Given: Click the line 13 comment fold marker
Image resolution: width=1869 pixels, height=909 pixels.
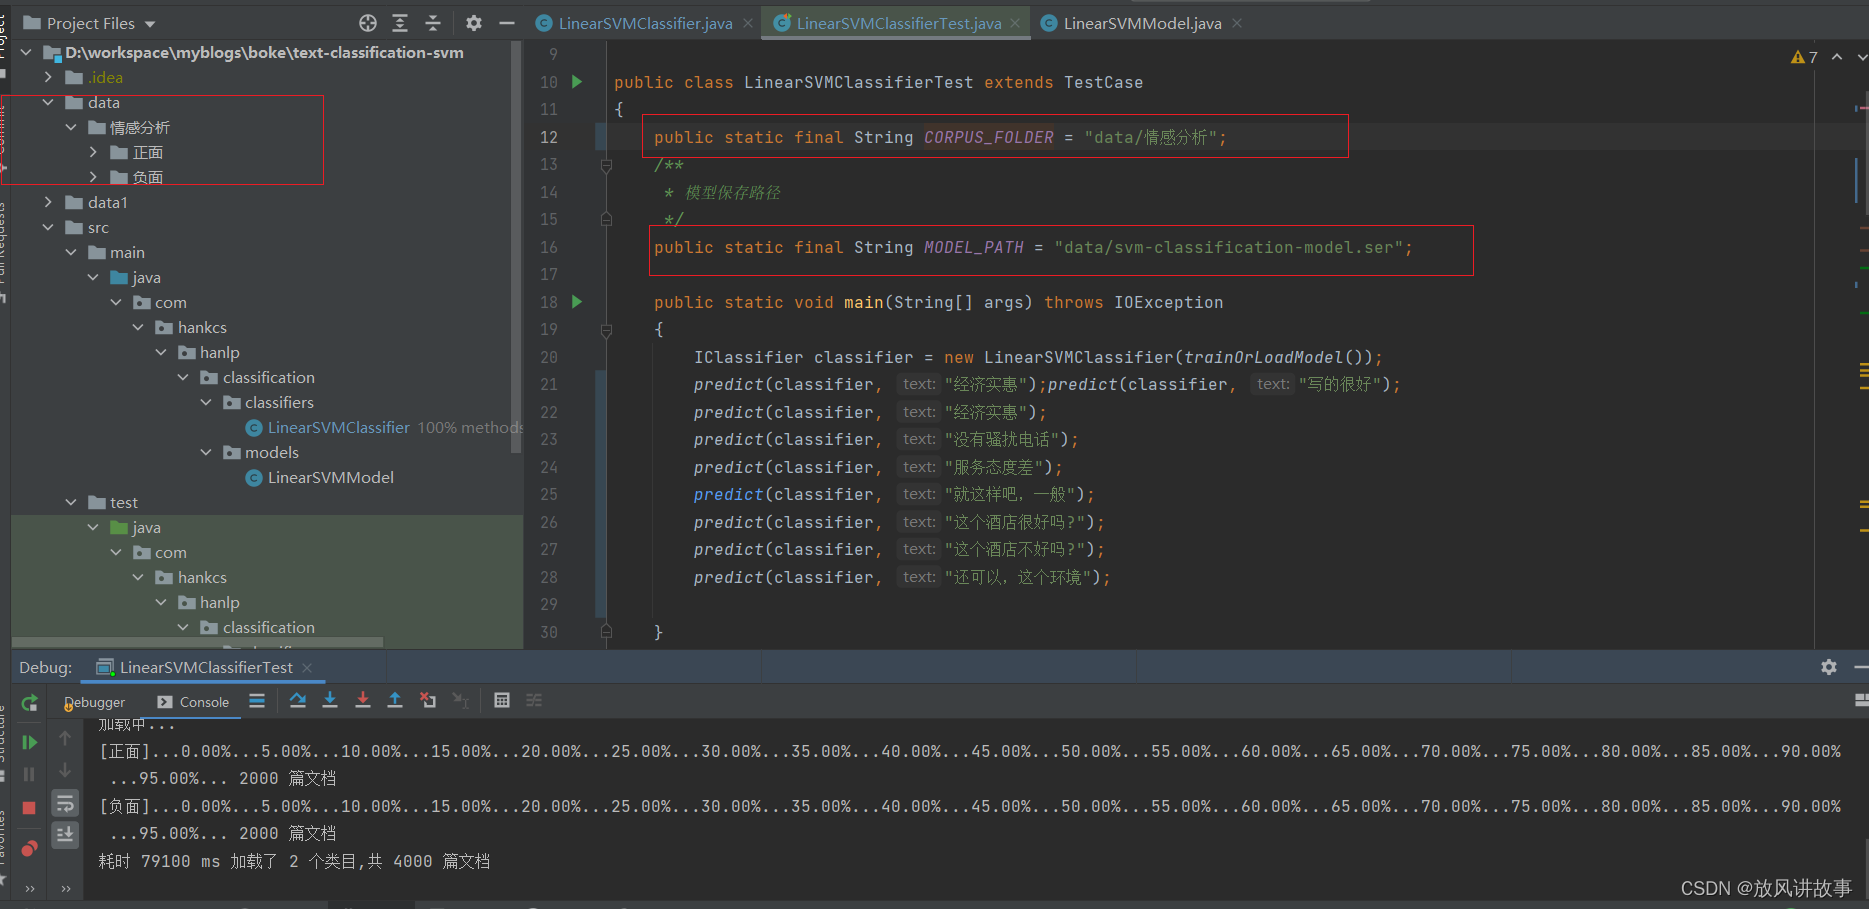Looking at the screenshot, I should click(x=606, y=165).
